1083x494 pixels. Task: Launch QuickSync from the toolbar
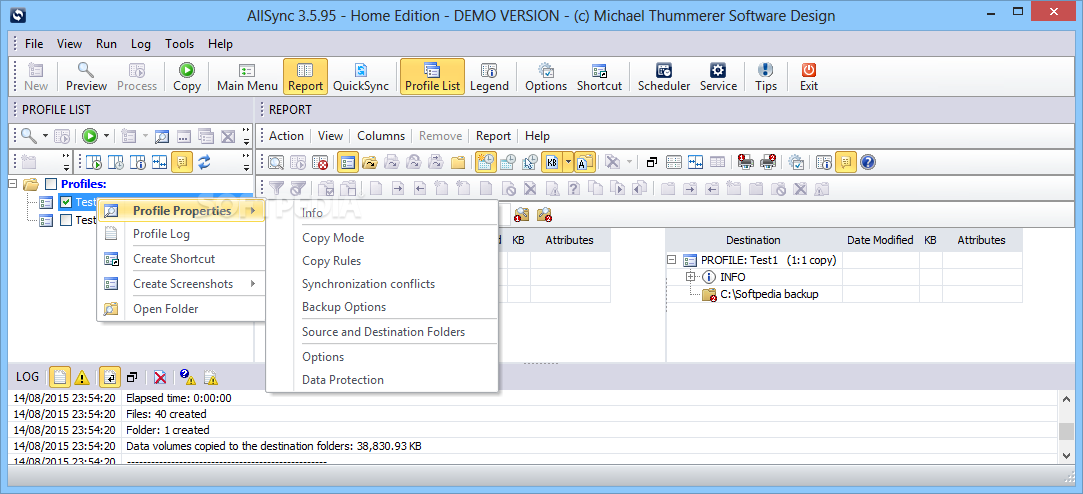point(361,77)
